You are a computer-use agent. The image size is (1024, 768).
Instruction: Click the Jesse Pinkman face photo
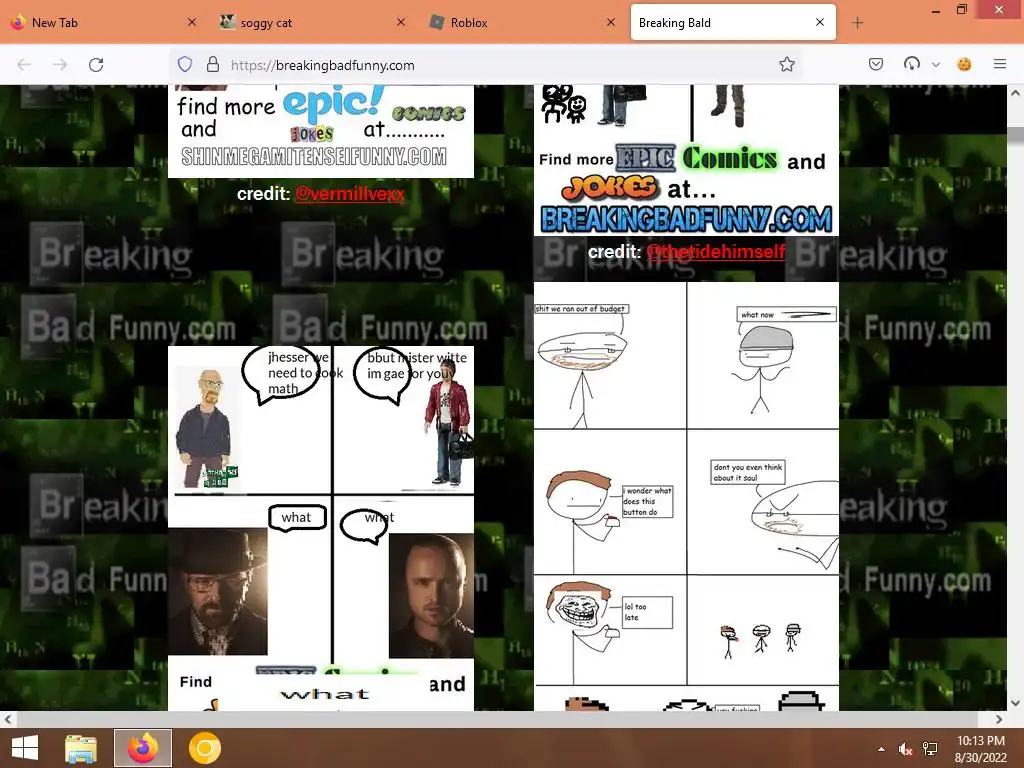click(x=431, y=596)
